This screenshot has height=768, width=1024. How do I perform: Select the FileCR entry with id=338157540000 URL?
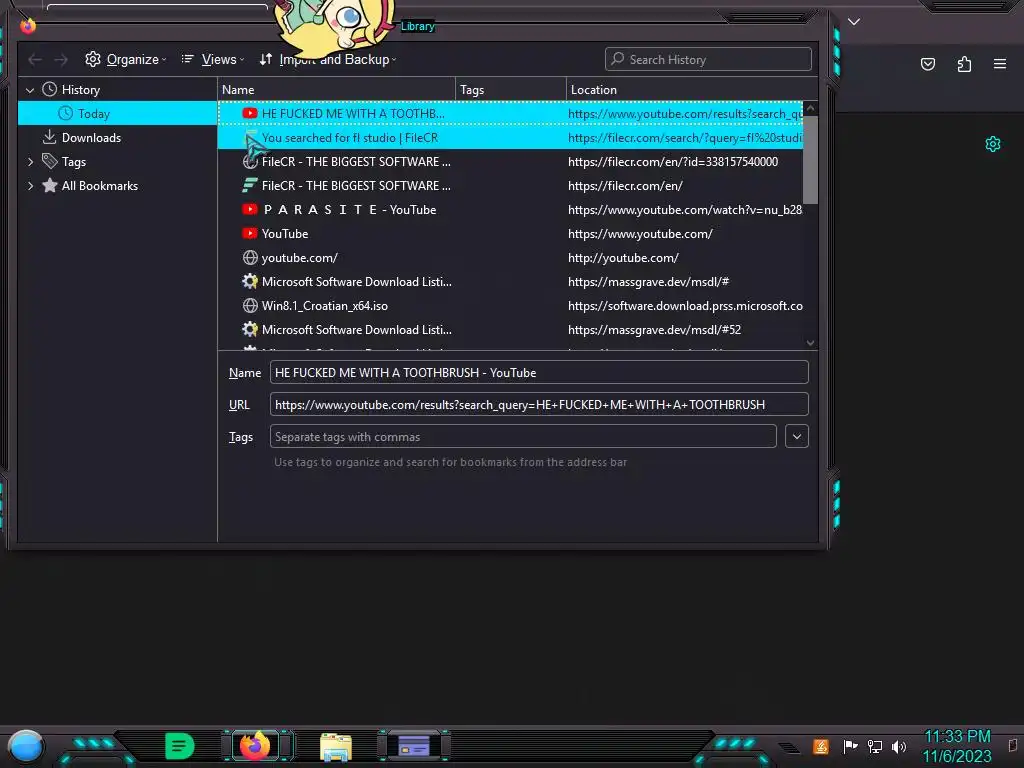[x=510, y=162]
